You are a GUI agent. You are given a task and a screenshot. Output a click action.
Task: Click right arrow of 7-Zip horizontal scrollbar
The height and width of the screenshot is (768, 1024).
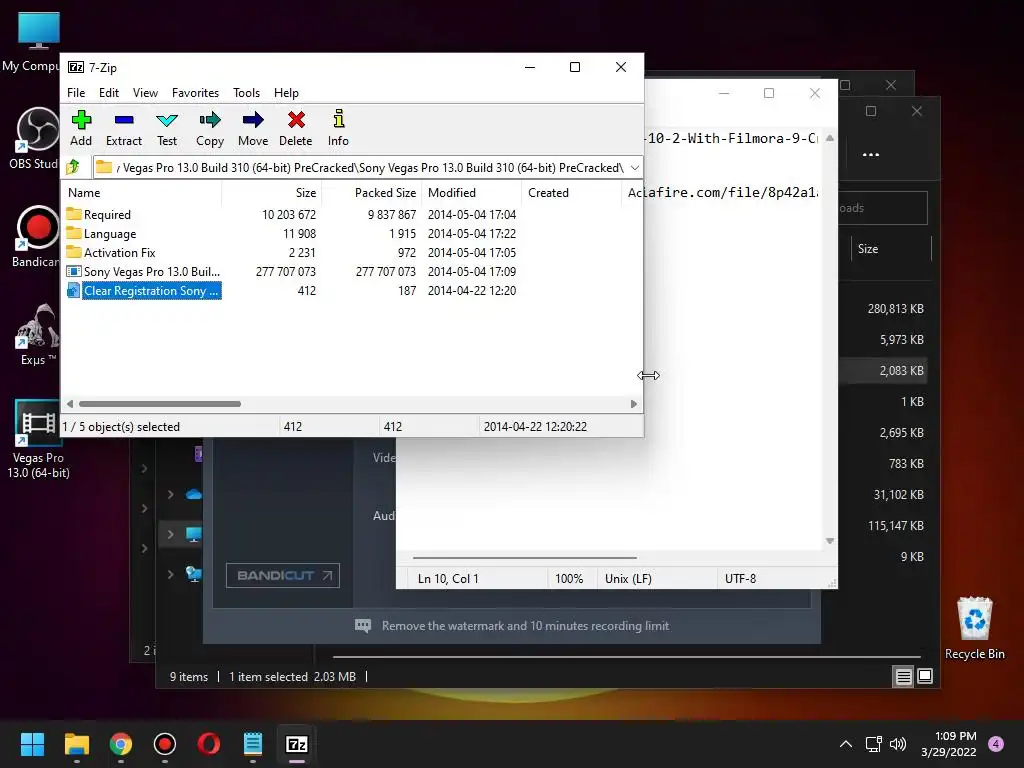pyautogui.click(x=633, y=404)
